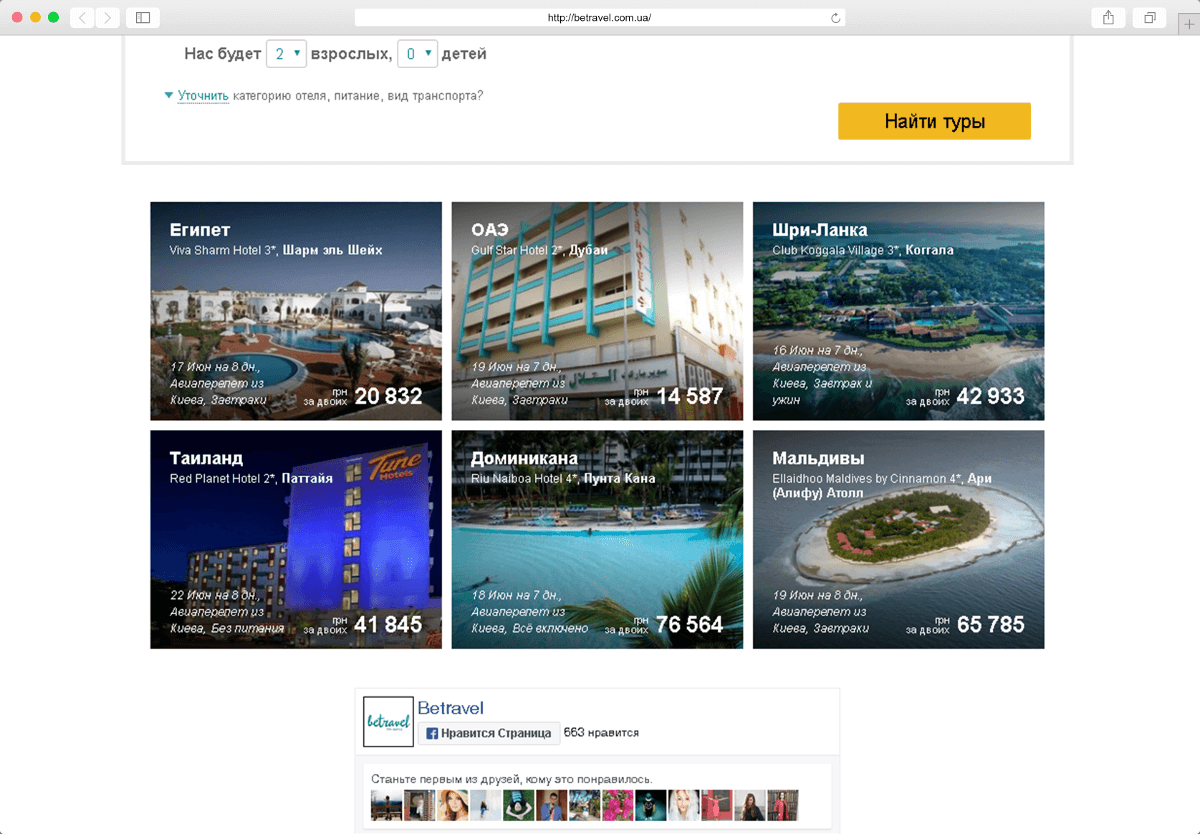Open the children count dropdown

[x=417, y=54]
